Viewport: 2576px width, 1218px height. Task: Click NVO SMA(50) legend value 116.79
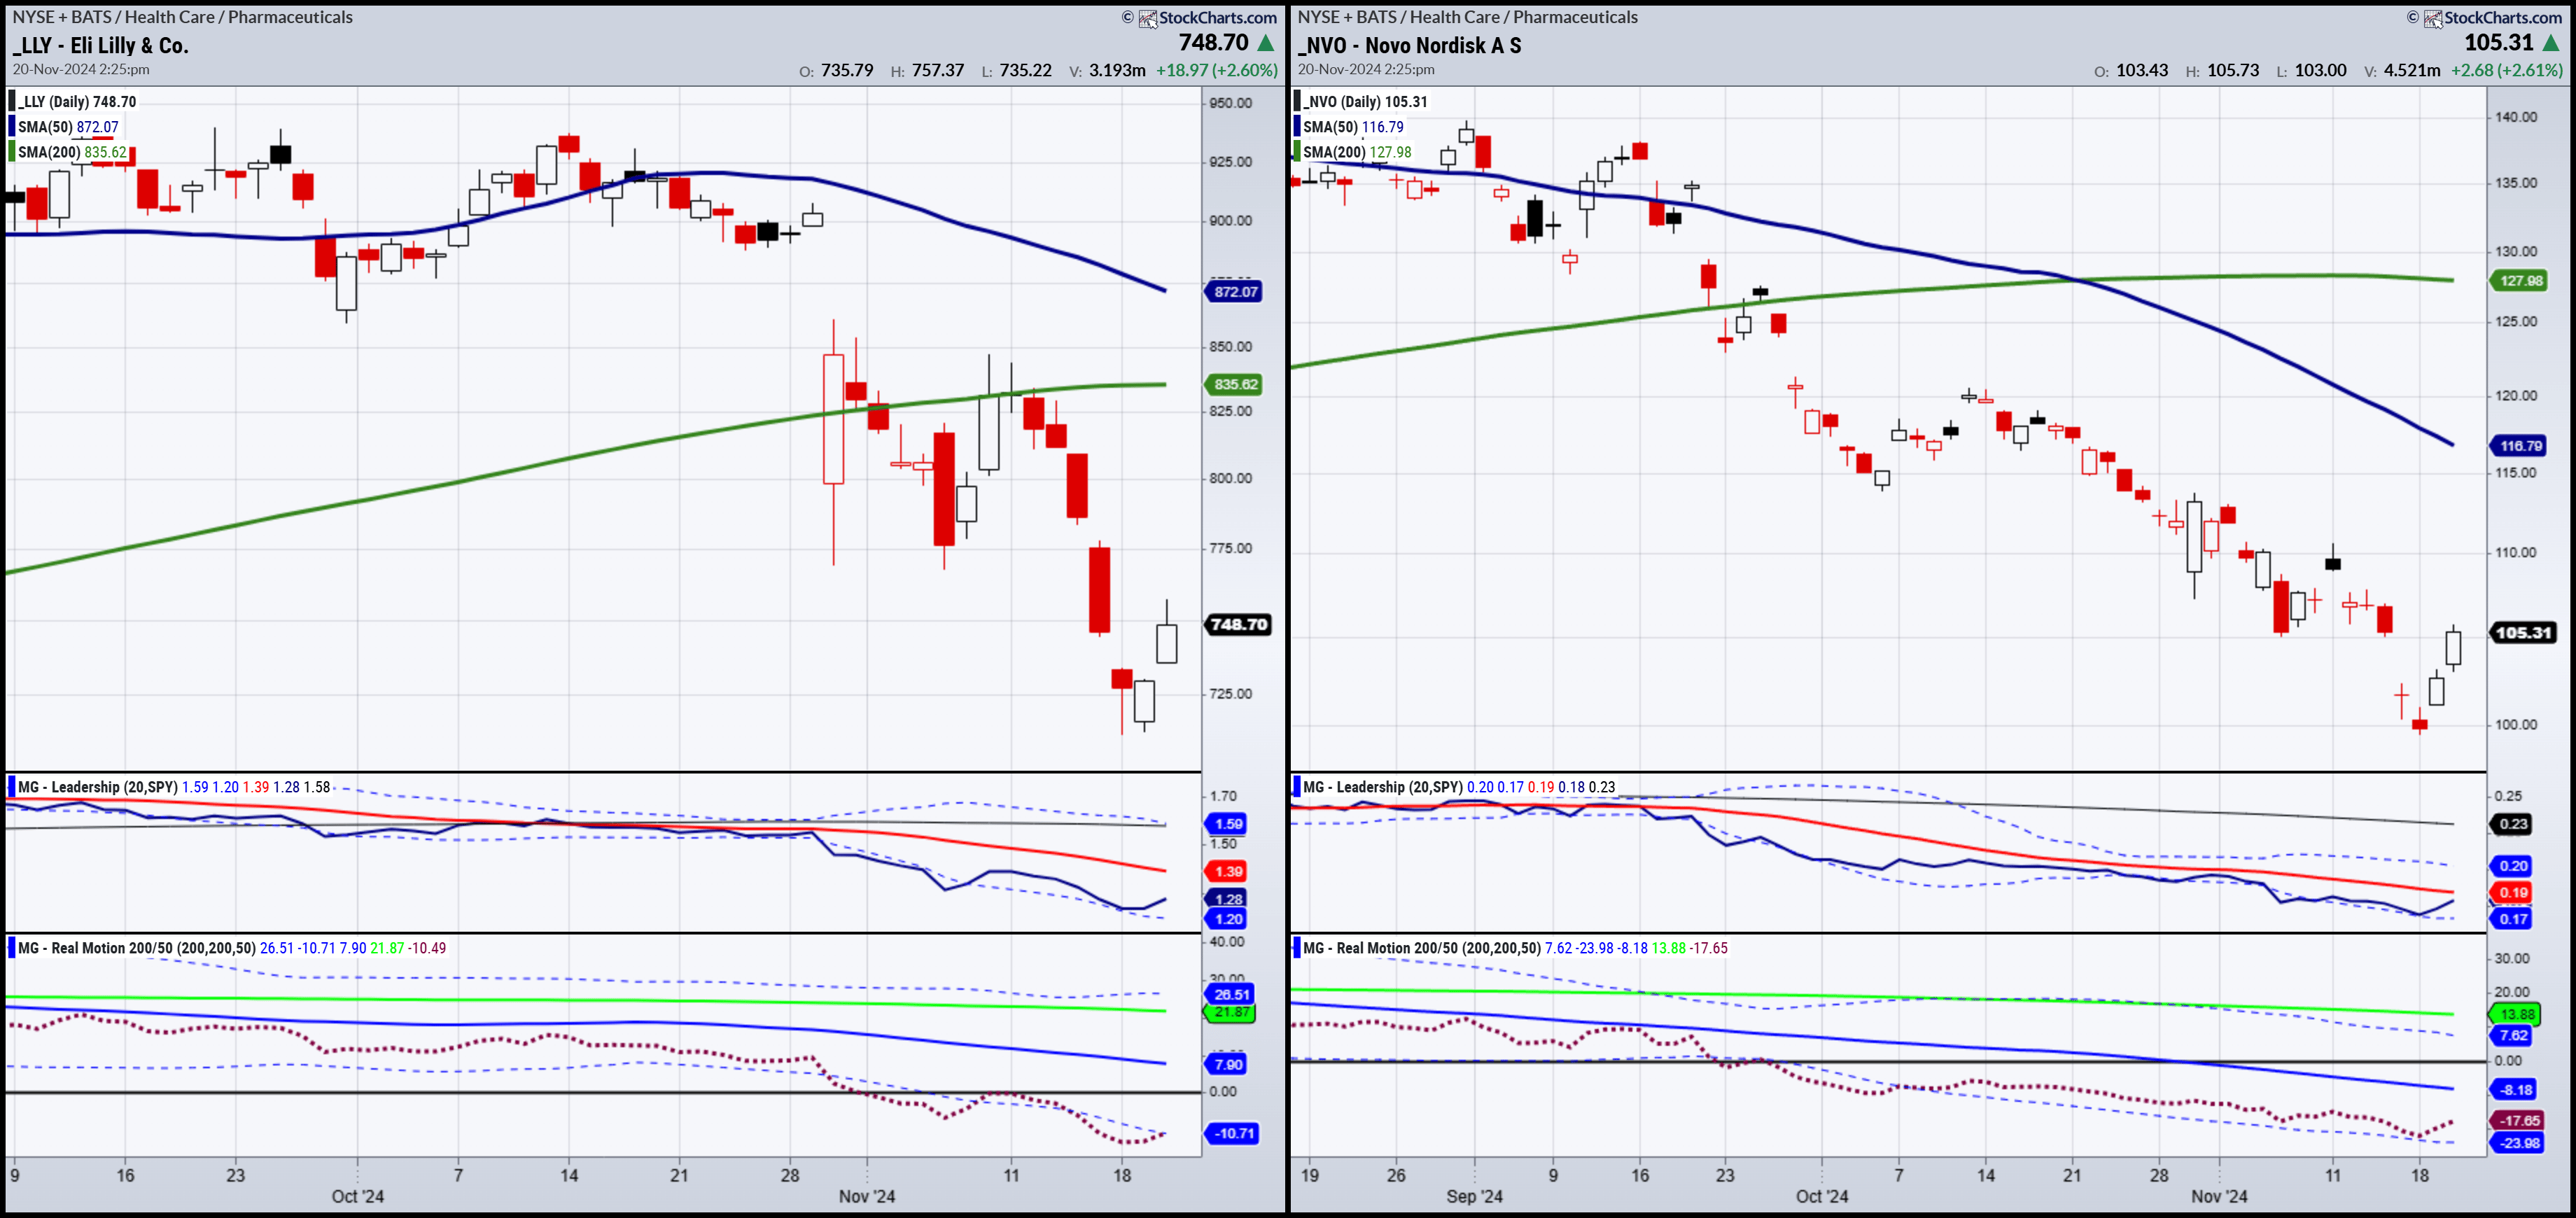(1382, 127)
